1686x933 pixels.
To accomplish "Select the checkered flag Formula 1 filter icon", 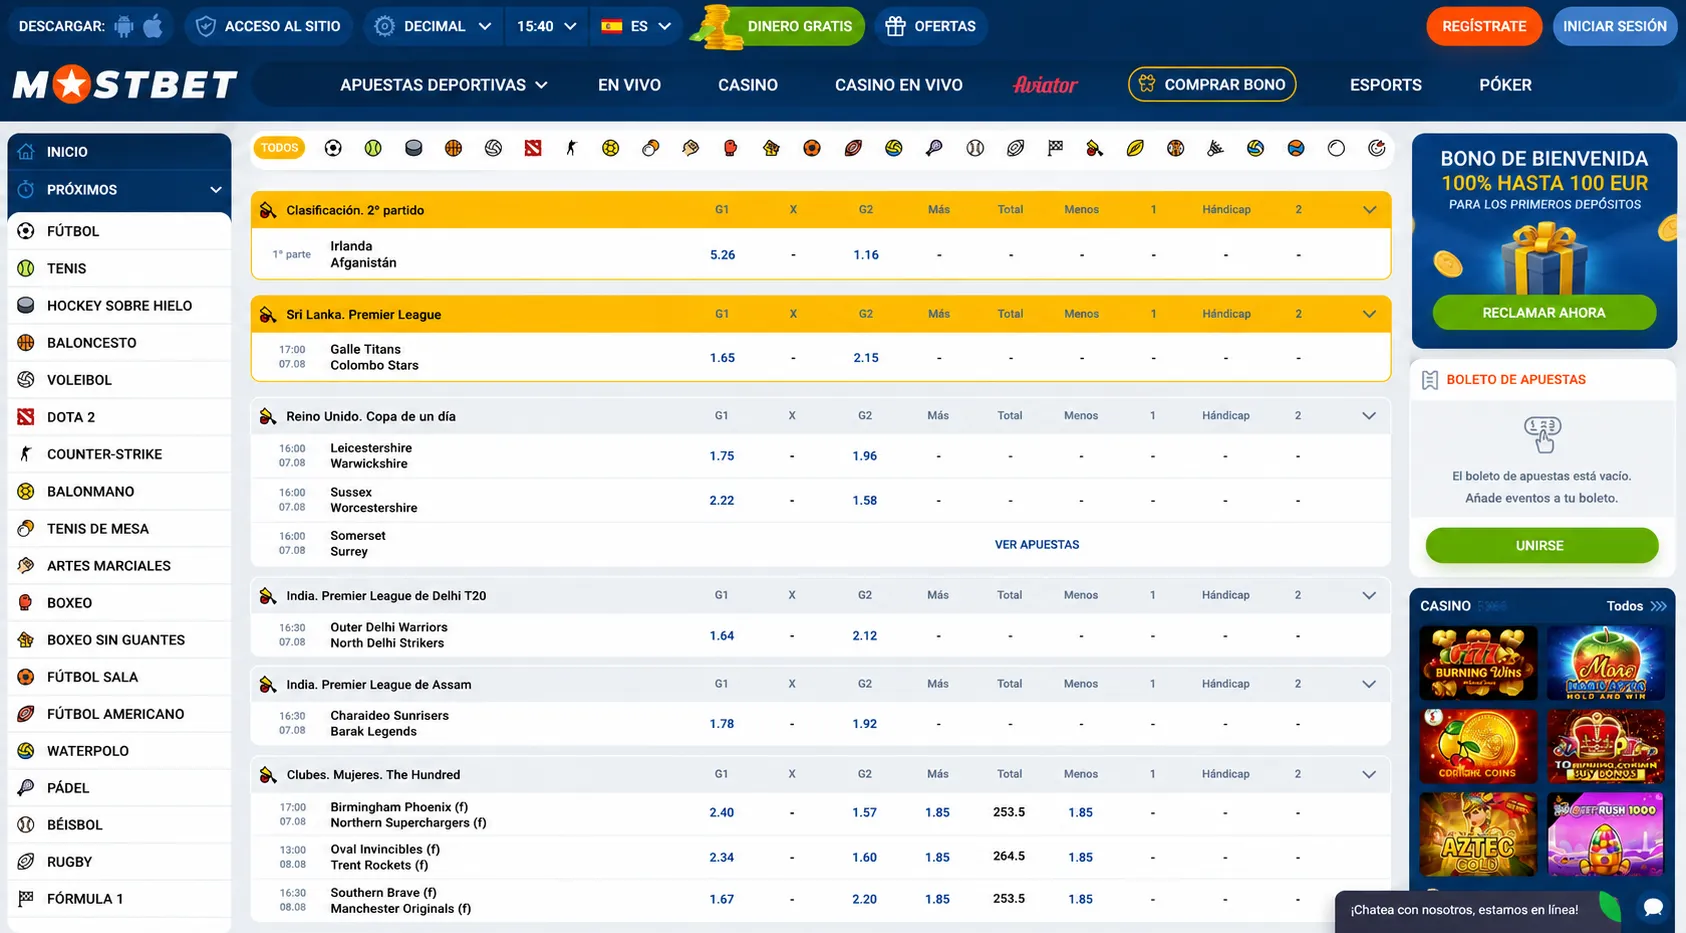I will (1055, 148).
